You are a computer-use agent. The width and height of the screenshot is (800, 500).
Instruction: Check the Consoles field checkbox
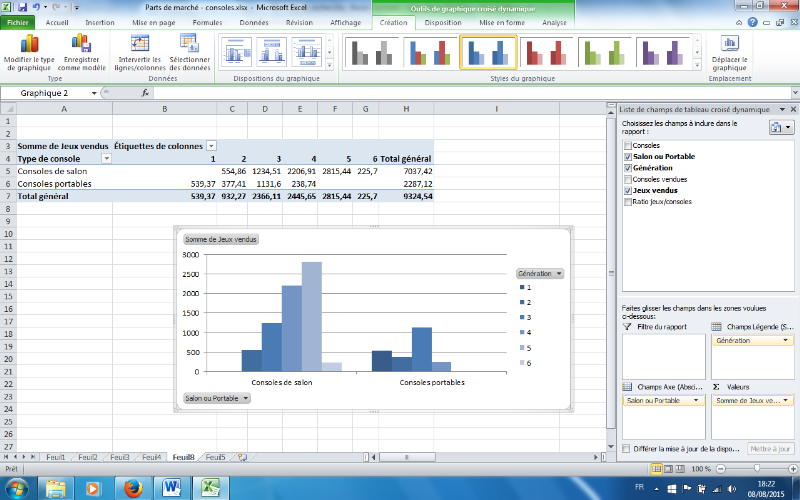coord(626,146)
